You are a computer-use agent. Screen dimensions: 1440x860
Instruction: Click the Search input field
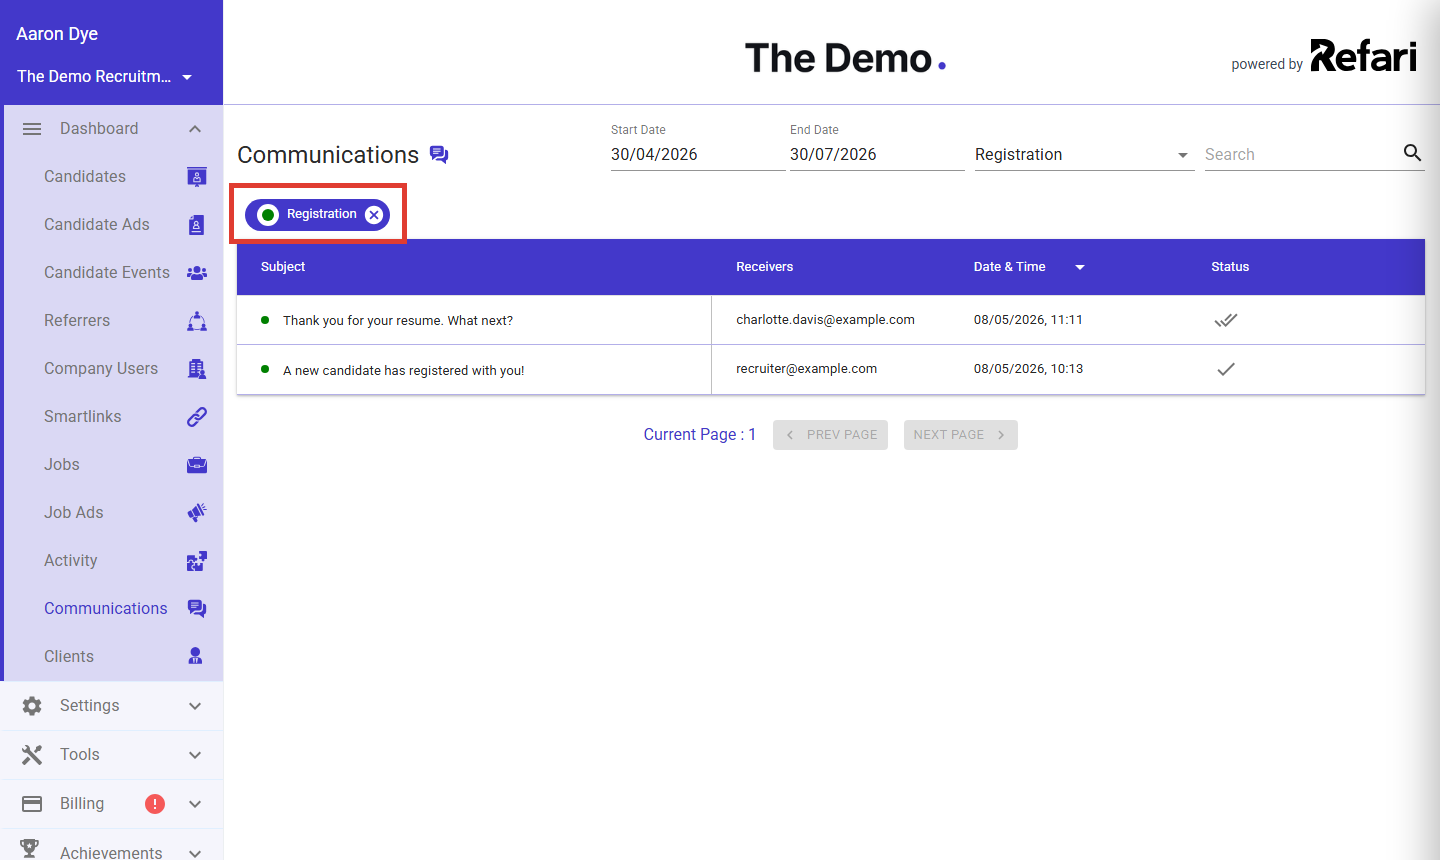[1300, 154]
